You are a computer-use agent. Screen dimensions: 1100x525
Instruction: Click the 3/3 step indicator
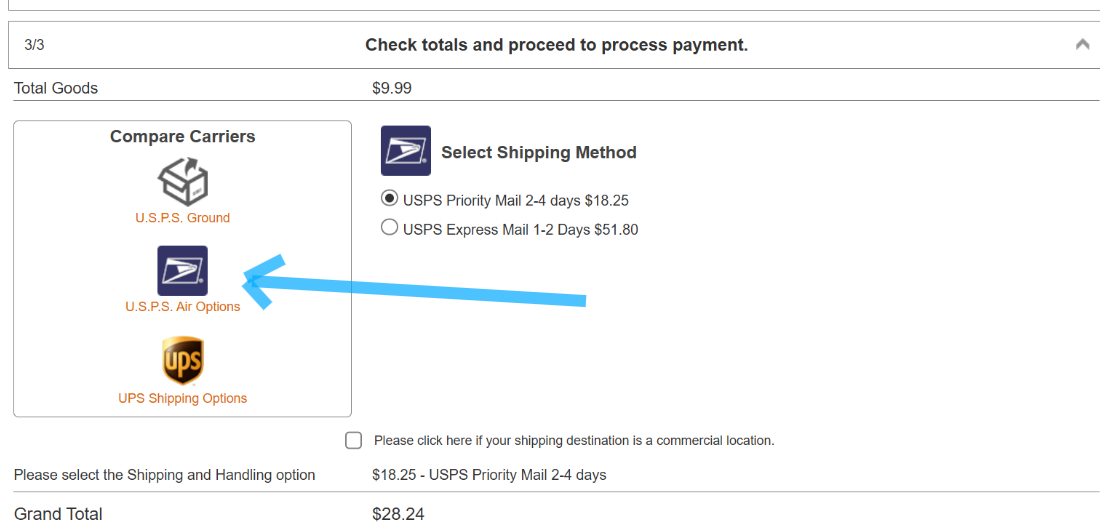[x=34, y=45]
